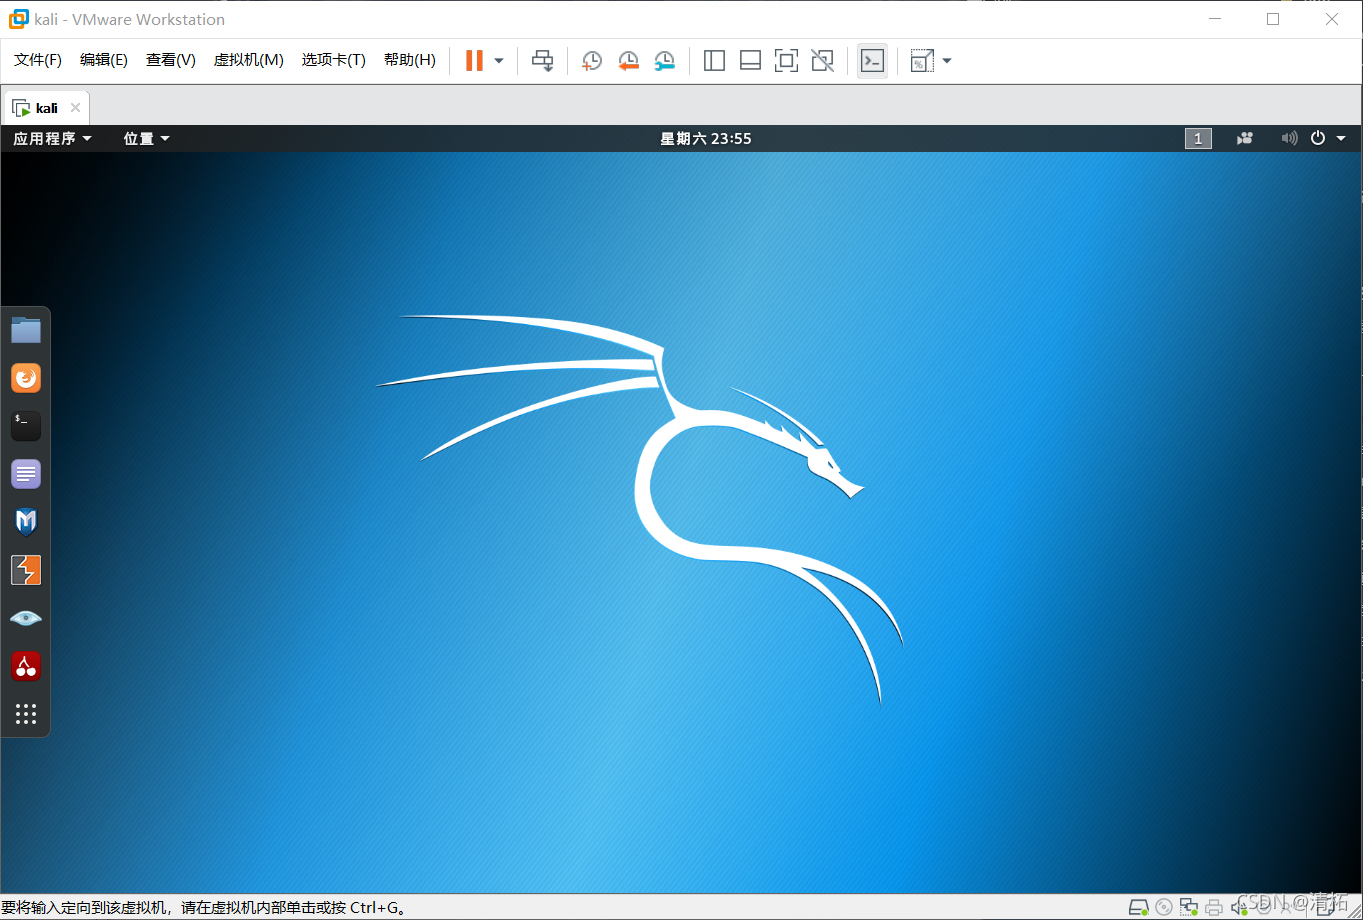Open the Kali power system menu
The height and width of the screenshot is (920, 1363).
1328,139
